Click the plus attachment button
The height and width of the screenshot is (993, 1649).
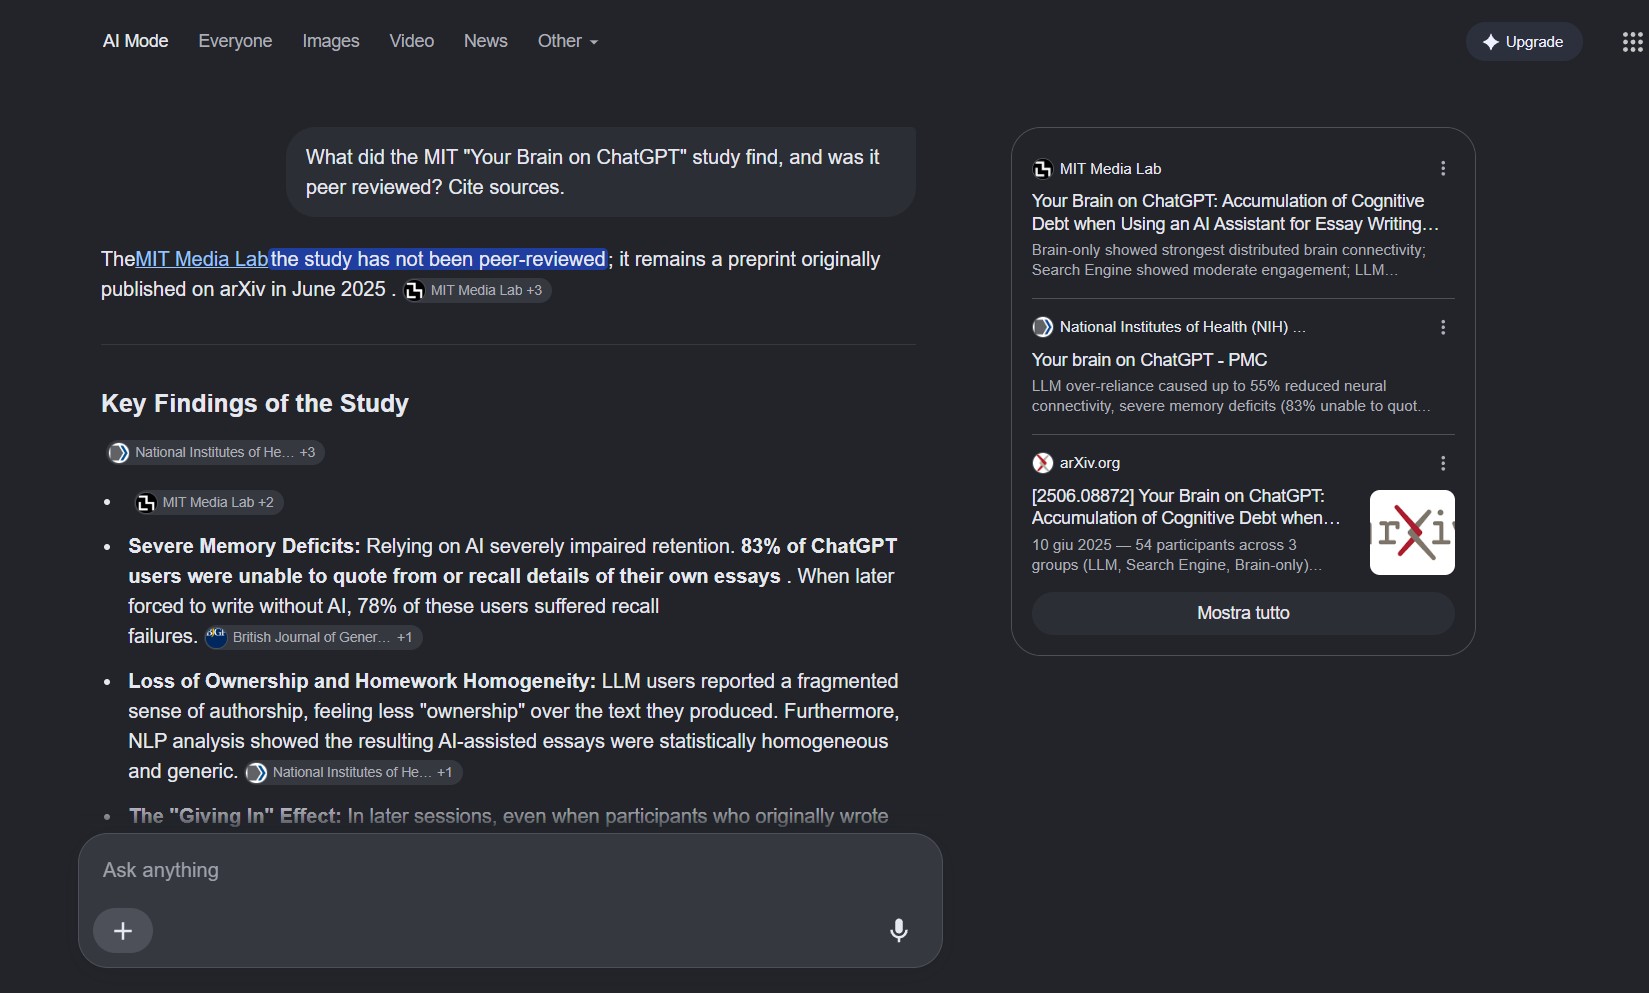point(123,931)
